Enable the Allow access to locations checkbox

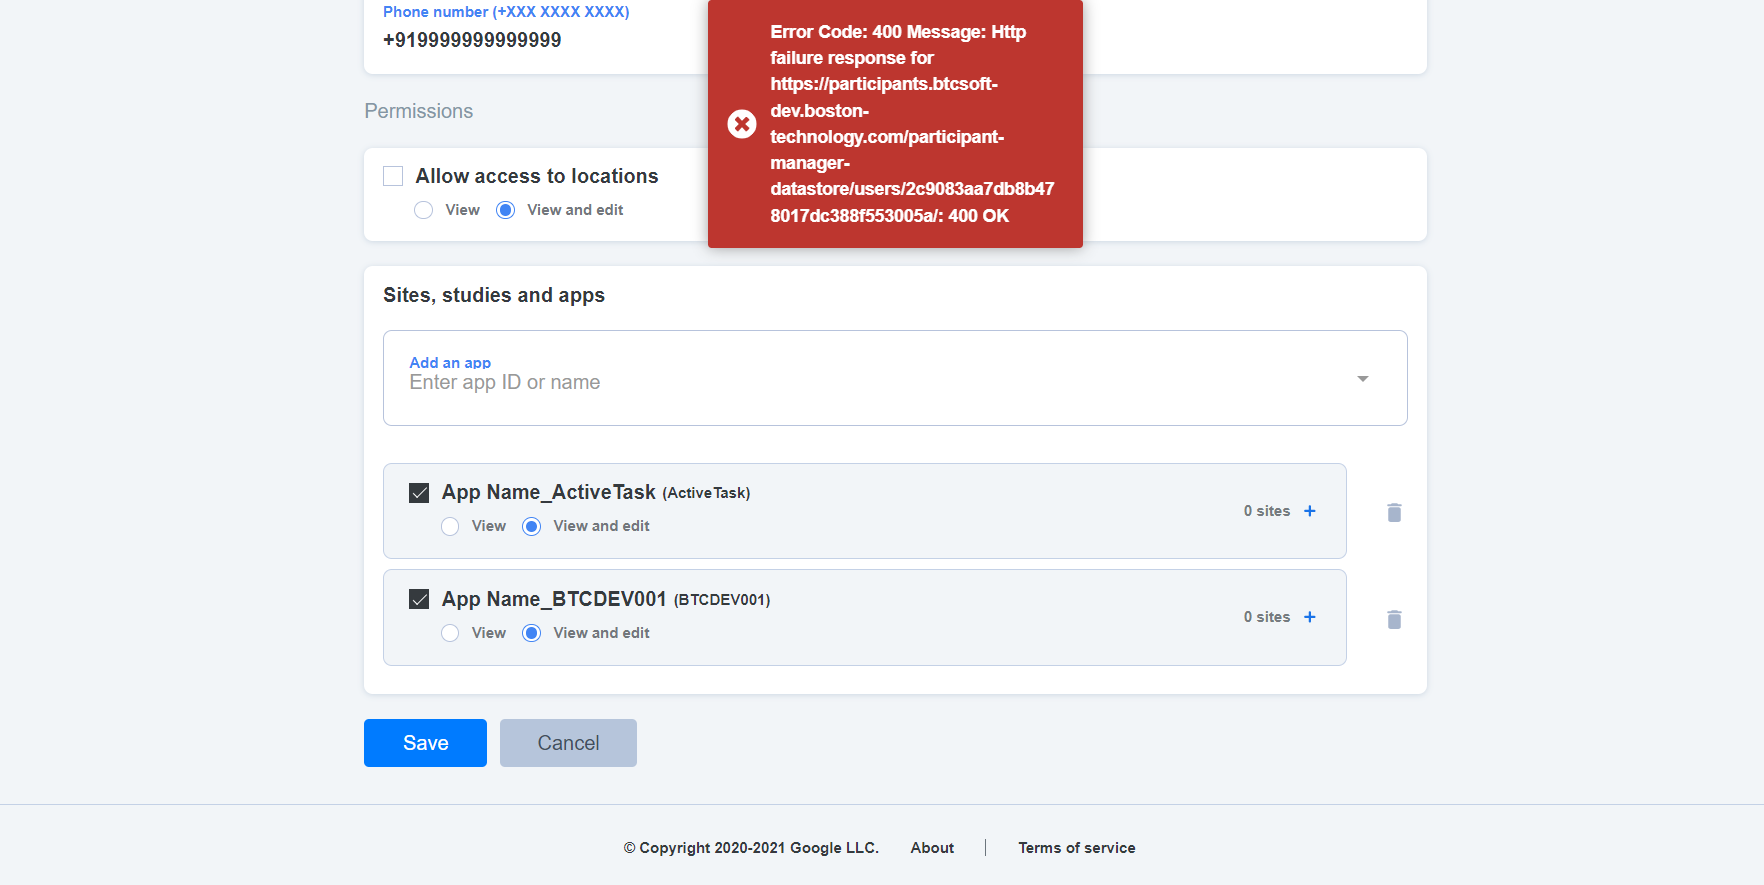393,176
